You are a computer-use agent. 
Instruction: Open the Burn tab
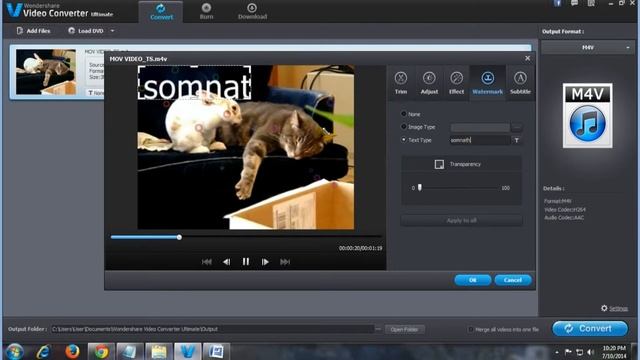click(x=206, y=11)
